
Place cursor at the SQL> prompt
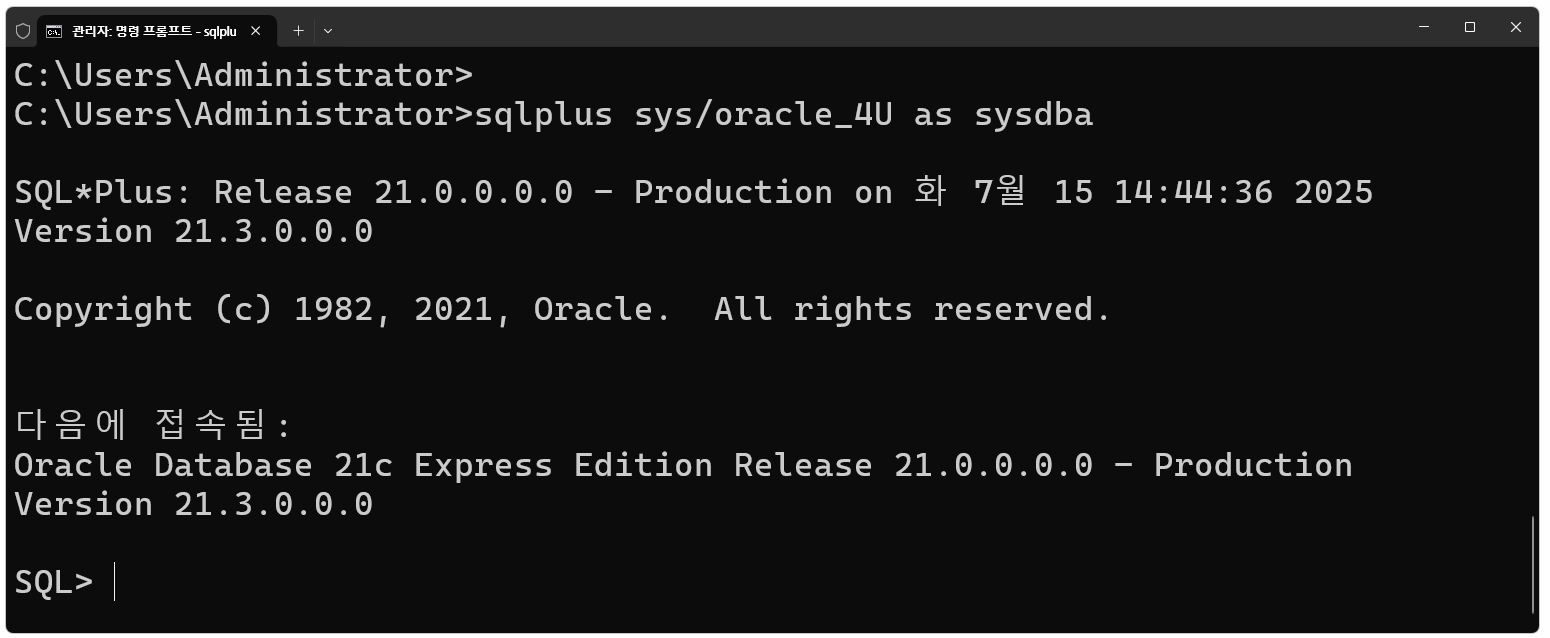115,582
